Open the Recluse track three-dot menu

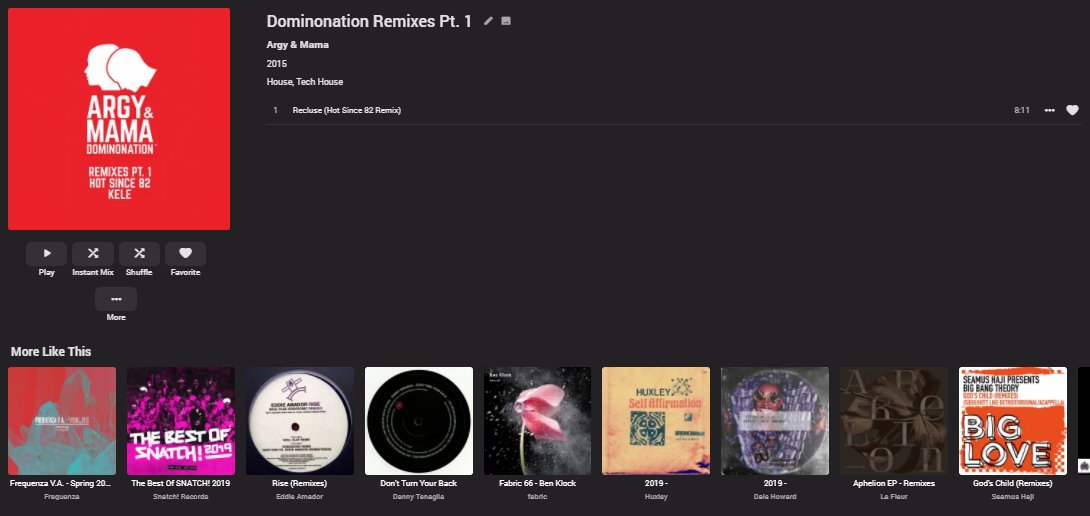click(x=1050, y=110)
